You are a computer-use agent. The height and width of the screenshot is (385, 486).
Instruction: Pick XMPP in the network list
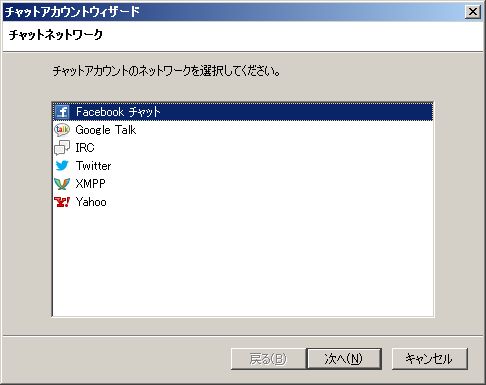coord(90,184)
